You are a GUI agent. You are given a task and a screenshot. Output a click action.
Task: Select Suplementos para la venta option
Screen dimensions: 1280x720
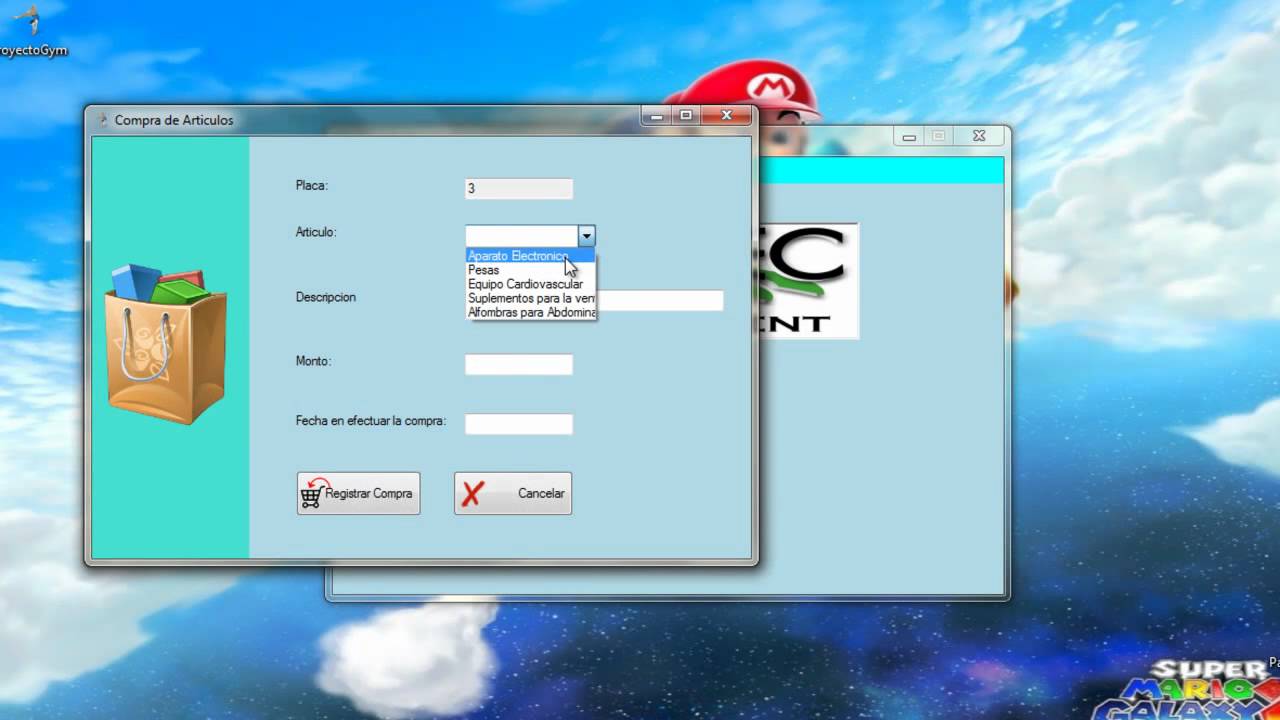click(531, 298)
